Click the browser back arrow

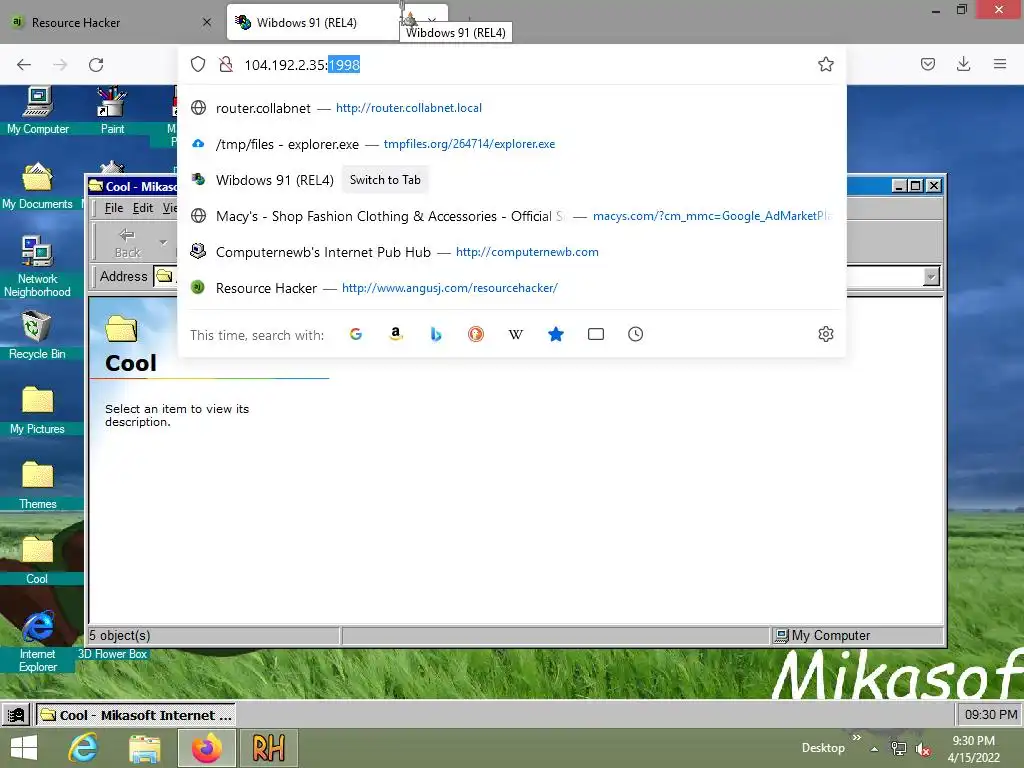(x=24, y=64)
